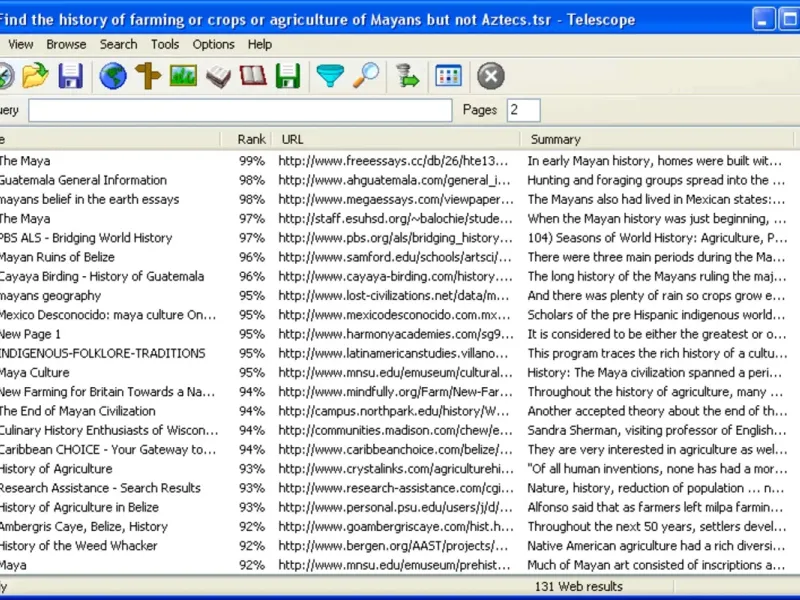
Task: Click the colored grid columns icon
Action: 448,76
